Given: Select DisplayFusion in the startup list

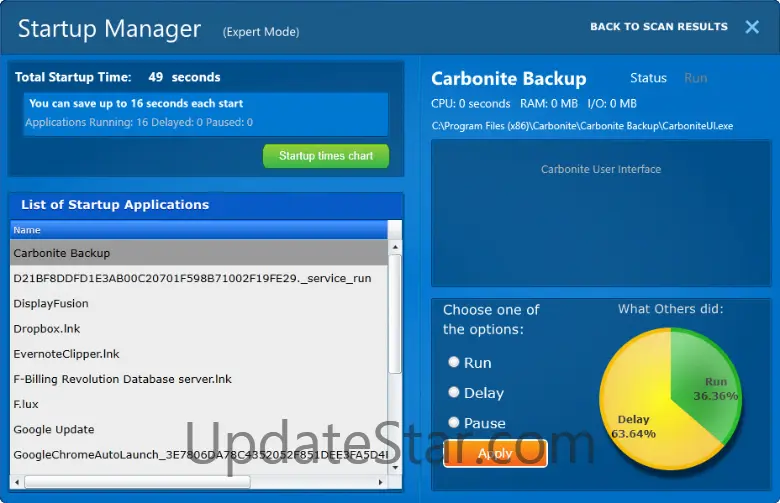Looking at the screenshot, I should (x=198, y=303).
